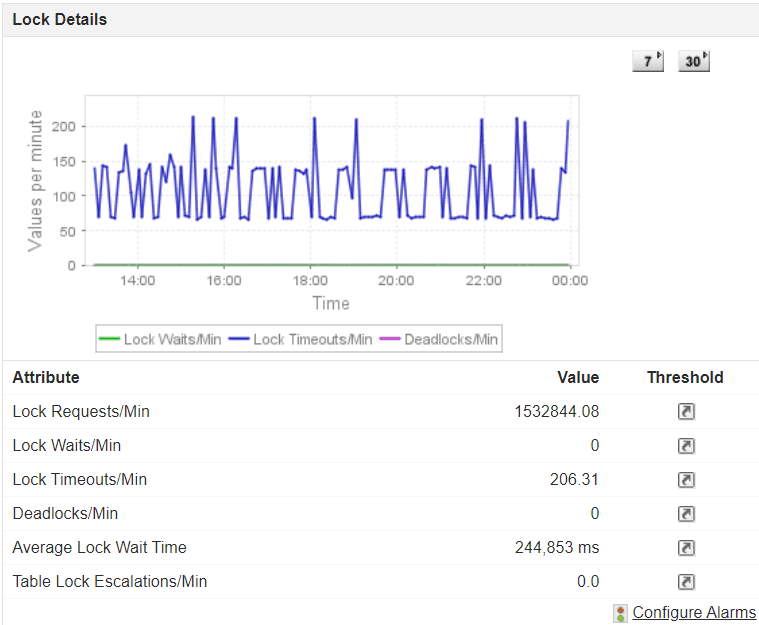Click threshold icon for Lock Waits/Min
759x625 pixels.
click(685, 446)
